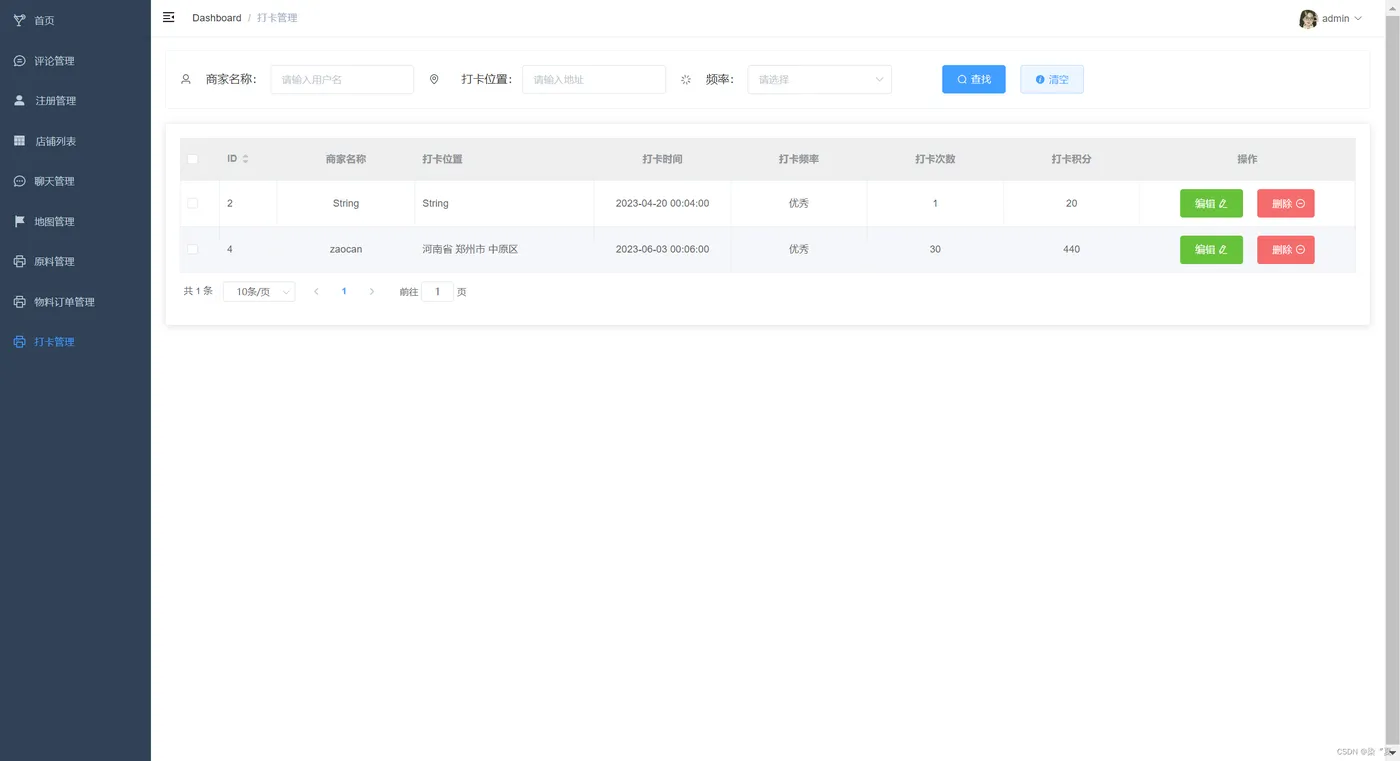
Task: Click the 打卡管理 printer icon
Action: [x=19, y=342]
